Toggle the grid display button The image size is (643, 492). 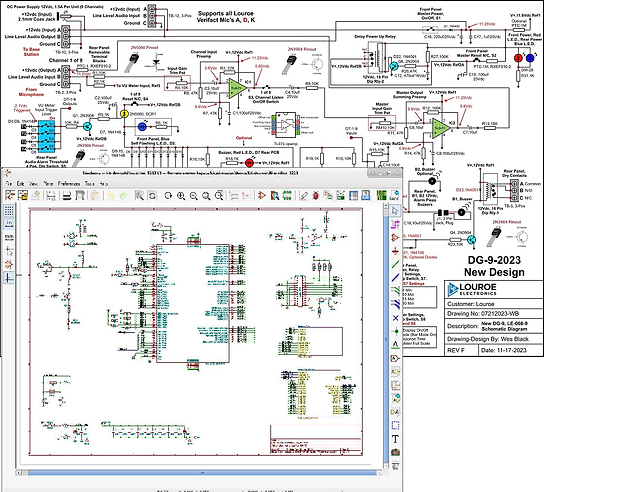point(9,210)
